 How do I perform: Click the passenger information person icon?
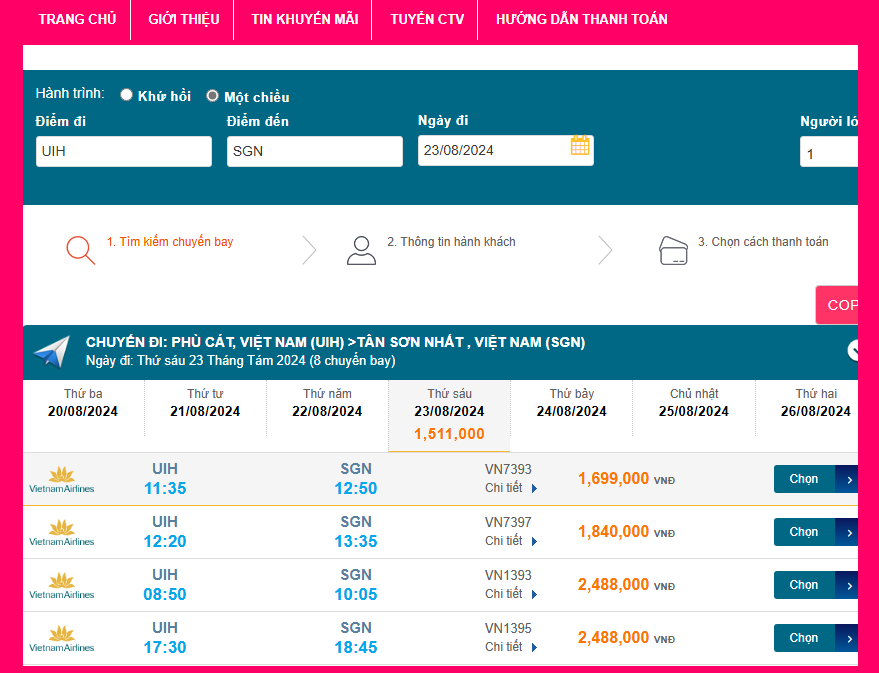(x=361, y=249)
